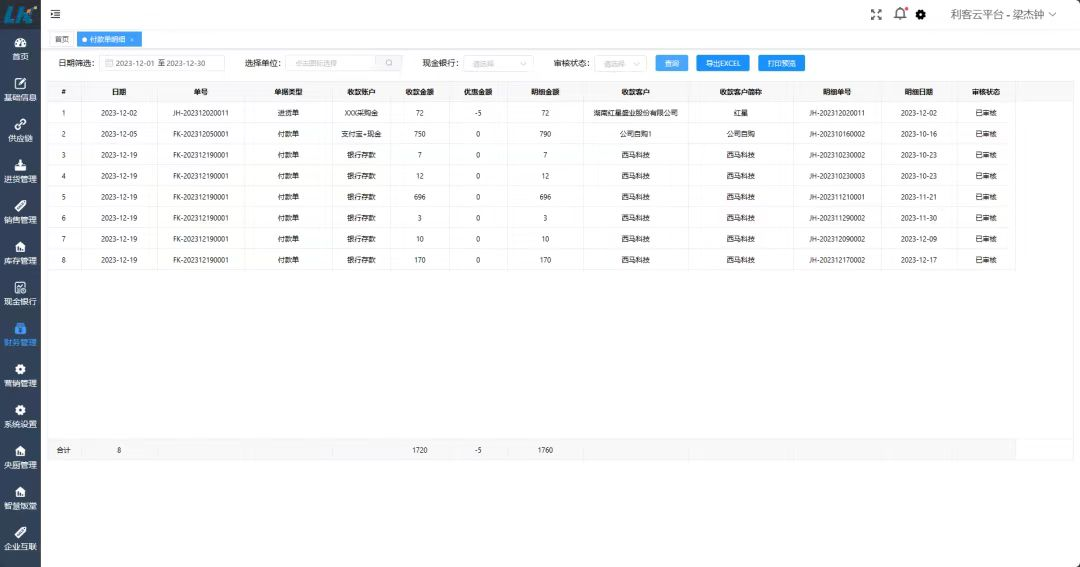Image resolution: width=1080 pixels, height=567 pixels.
Task: Open the 营销管理 sidebar menu
Action: (20, 375)
